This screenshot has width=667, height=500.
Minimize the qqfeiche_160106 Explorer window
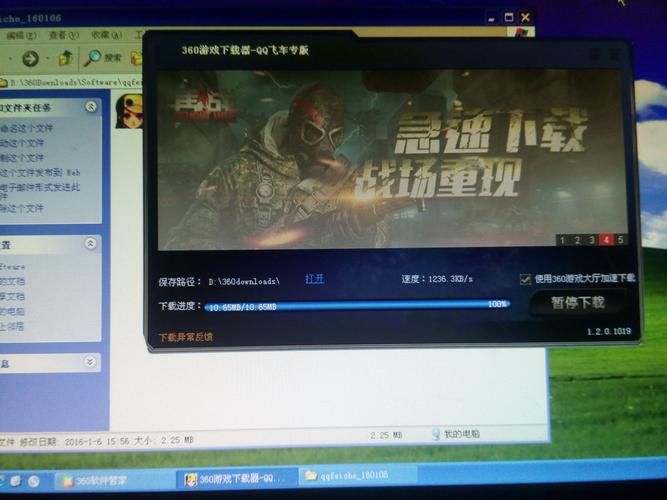491,18
